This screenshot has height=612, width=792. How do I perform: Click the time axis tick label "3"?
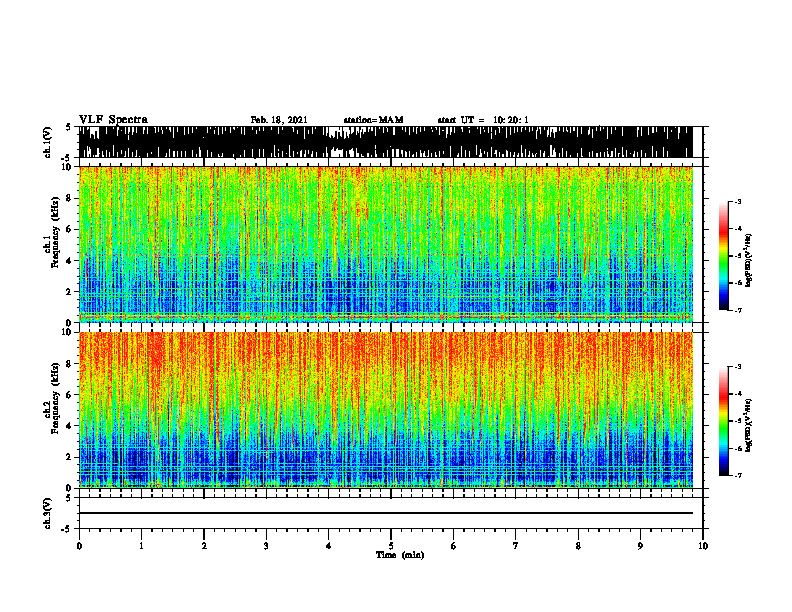[x=266, y=546]
